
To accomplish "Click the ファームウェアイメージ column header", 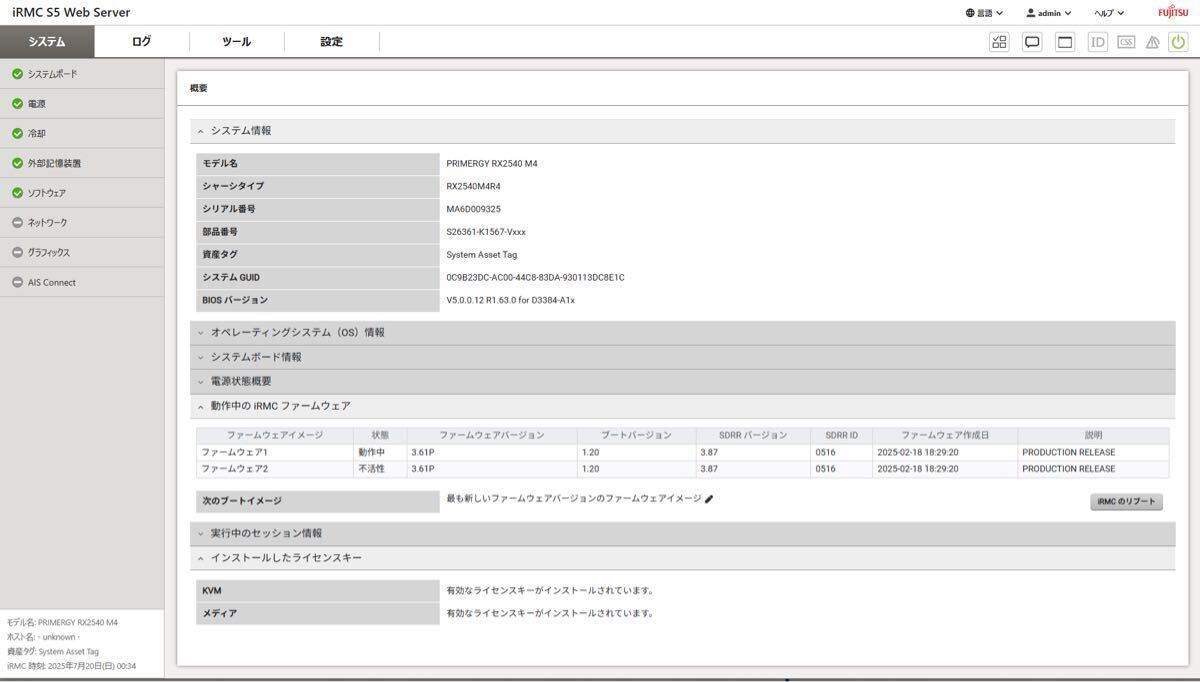I will tap(275, 435).
